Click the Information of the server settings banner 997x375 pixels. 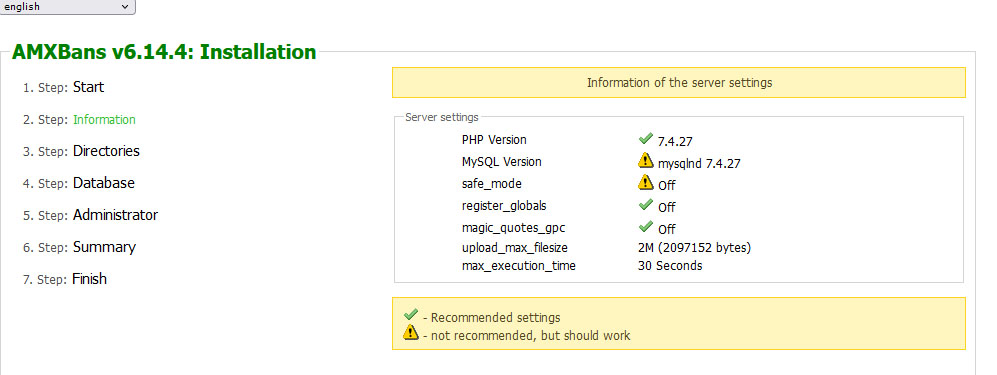tap(678, 83)
